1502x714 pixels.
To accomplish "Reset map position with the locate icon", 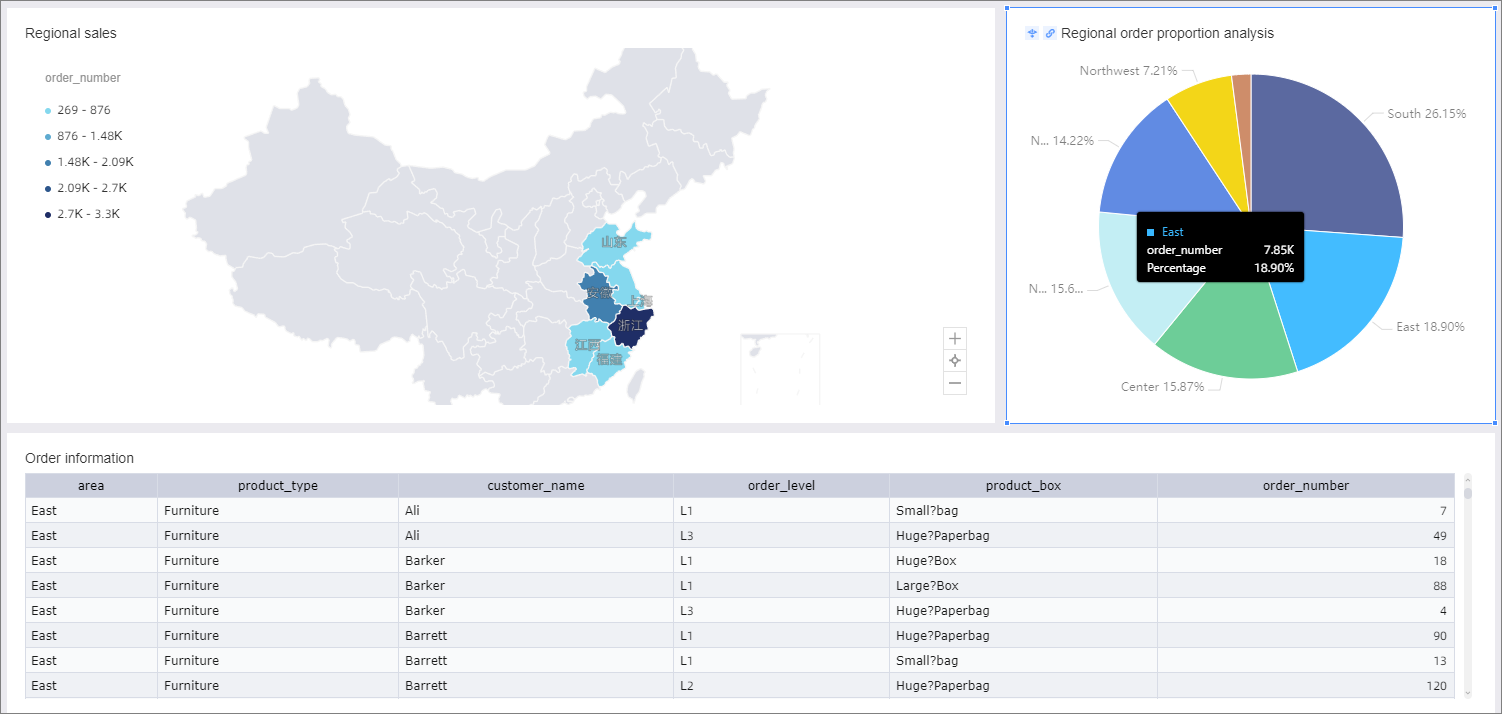I will point(955,361).
